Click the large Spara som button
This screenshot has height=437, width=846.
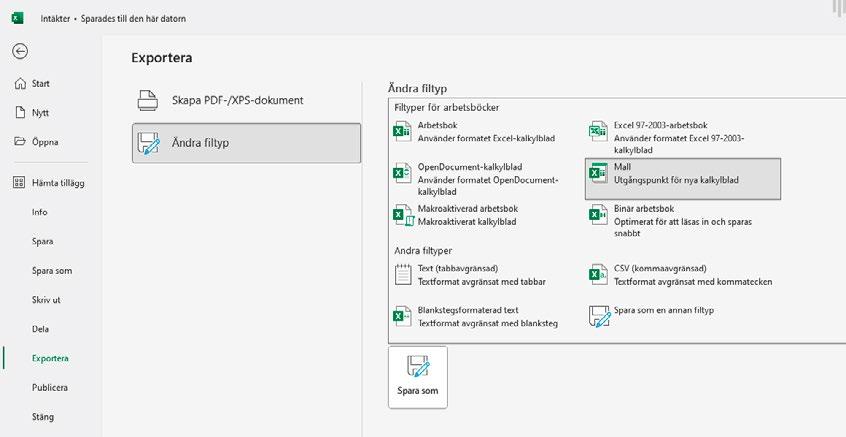(418, 377)
